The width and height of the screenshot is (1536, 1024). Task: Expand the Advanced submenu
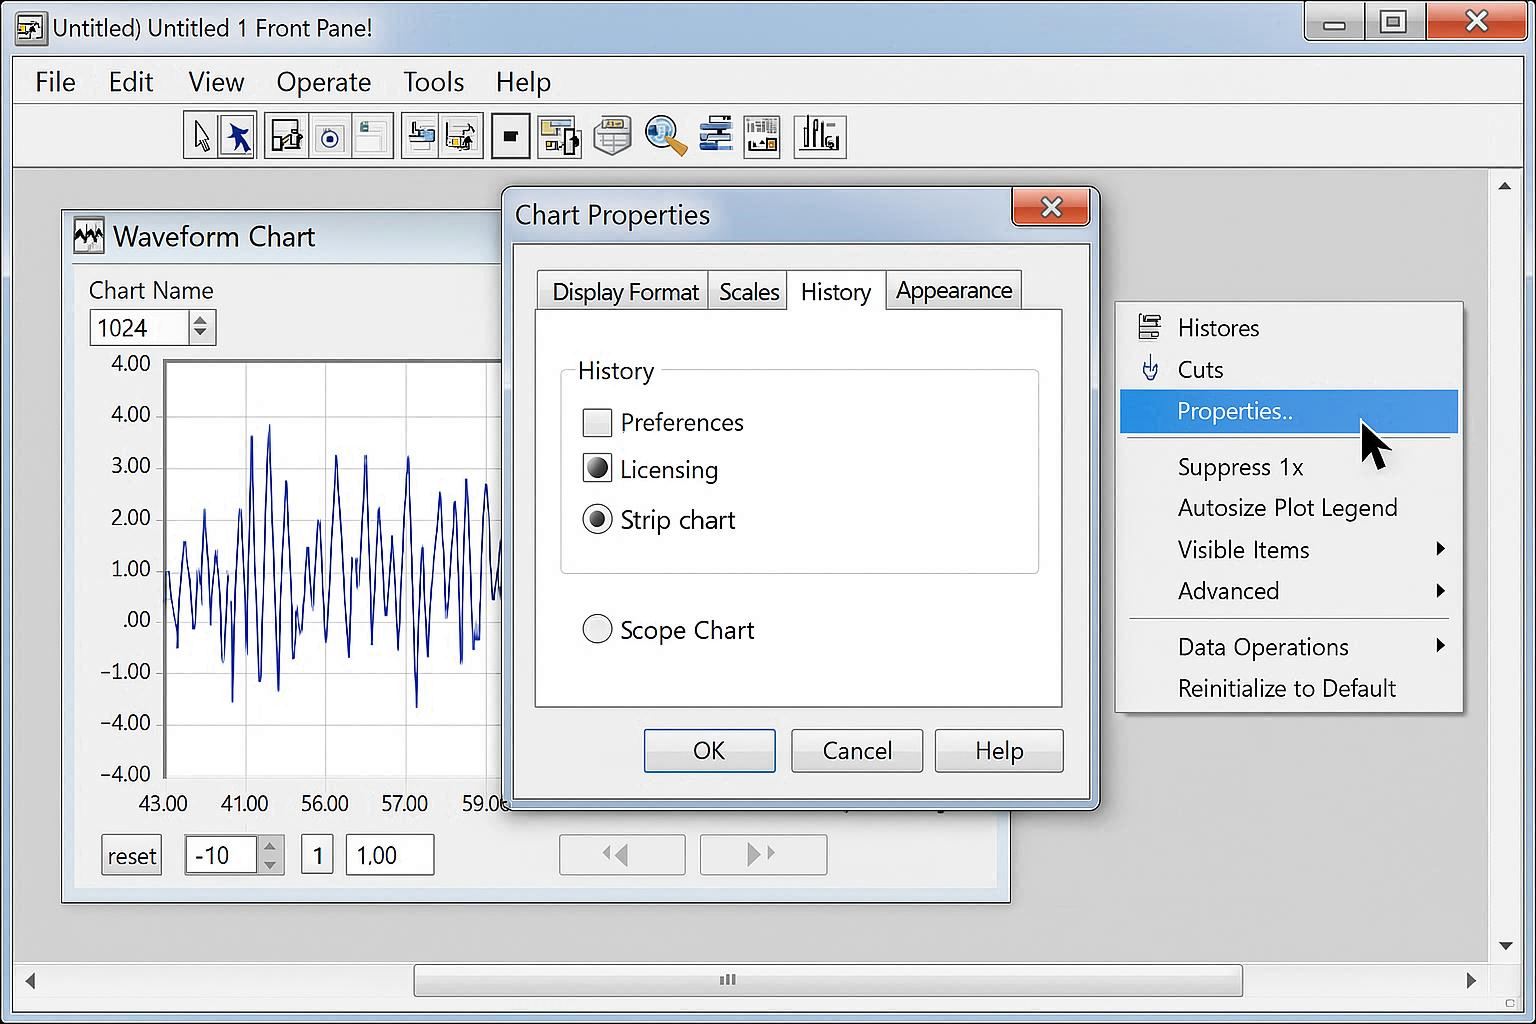coord(1229,591)
